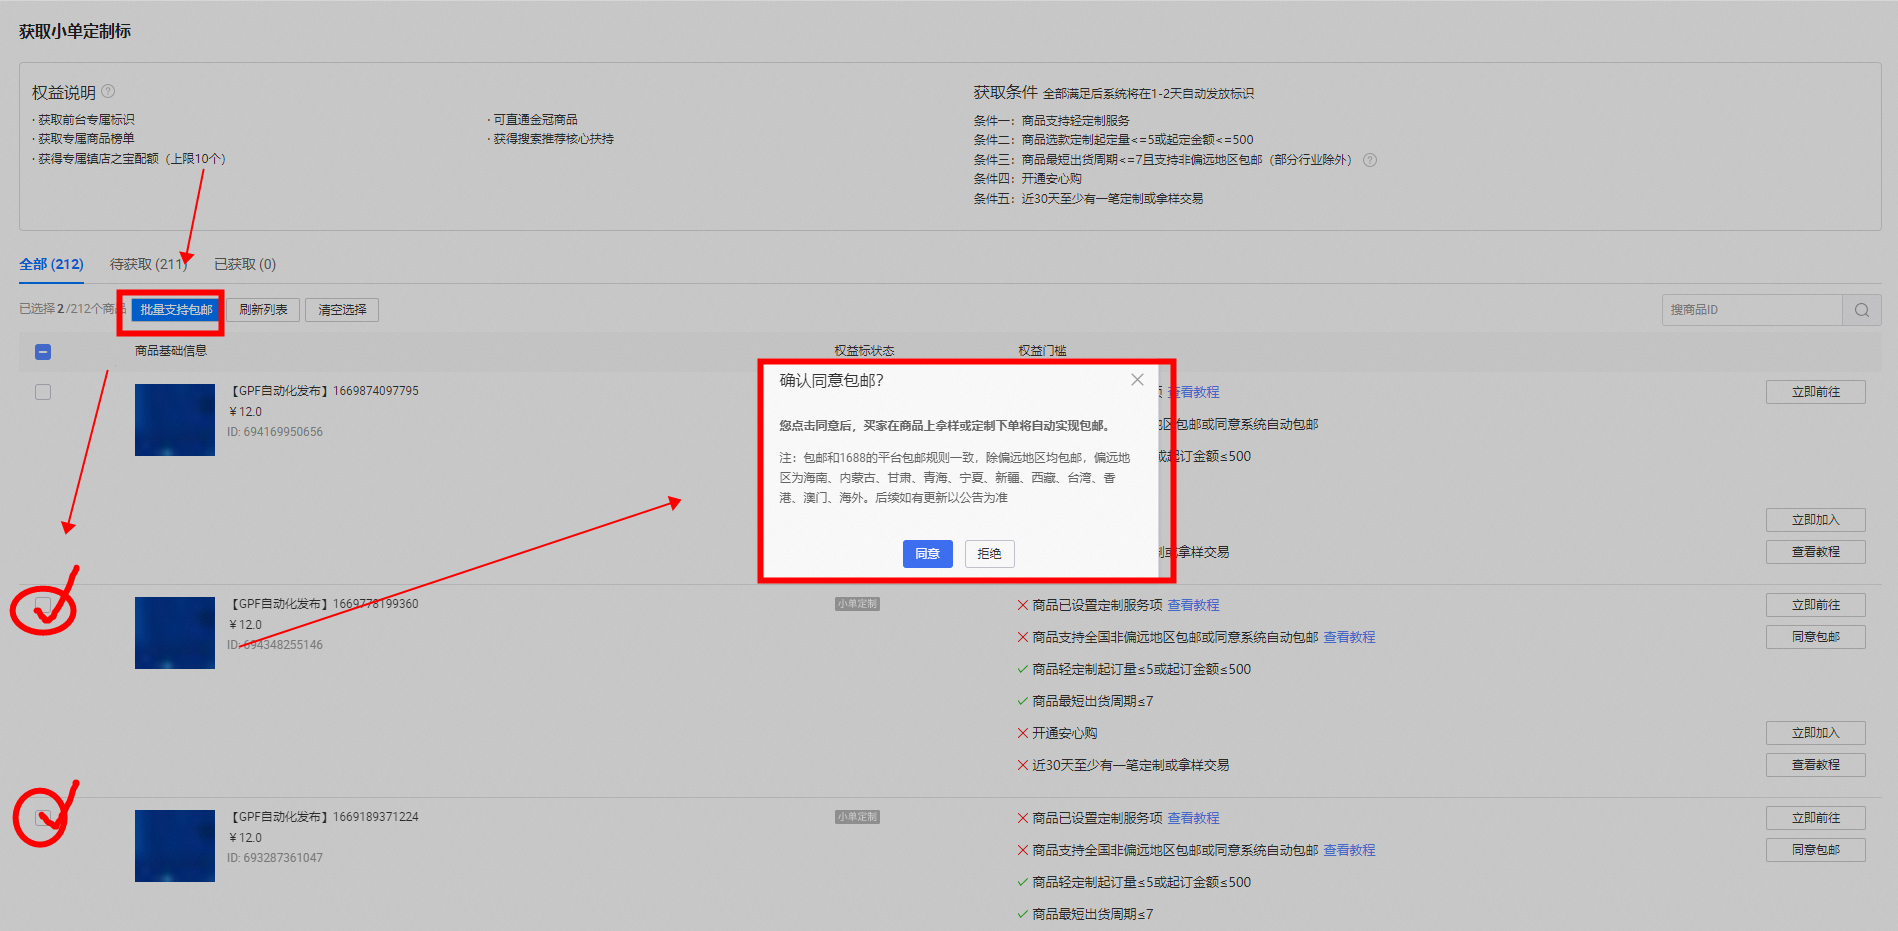
Task: Uncheck the checkbox for product ID 693287361047
Action: 42,817
